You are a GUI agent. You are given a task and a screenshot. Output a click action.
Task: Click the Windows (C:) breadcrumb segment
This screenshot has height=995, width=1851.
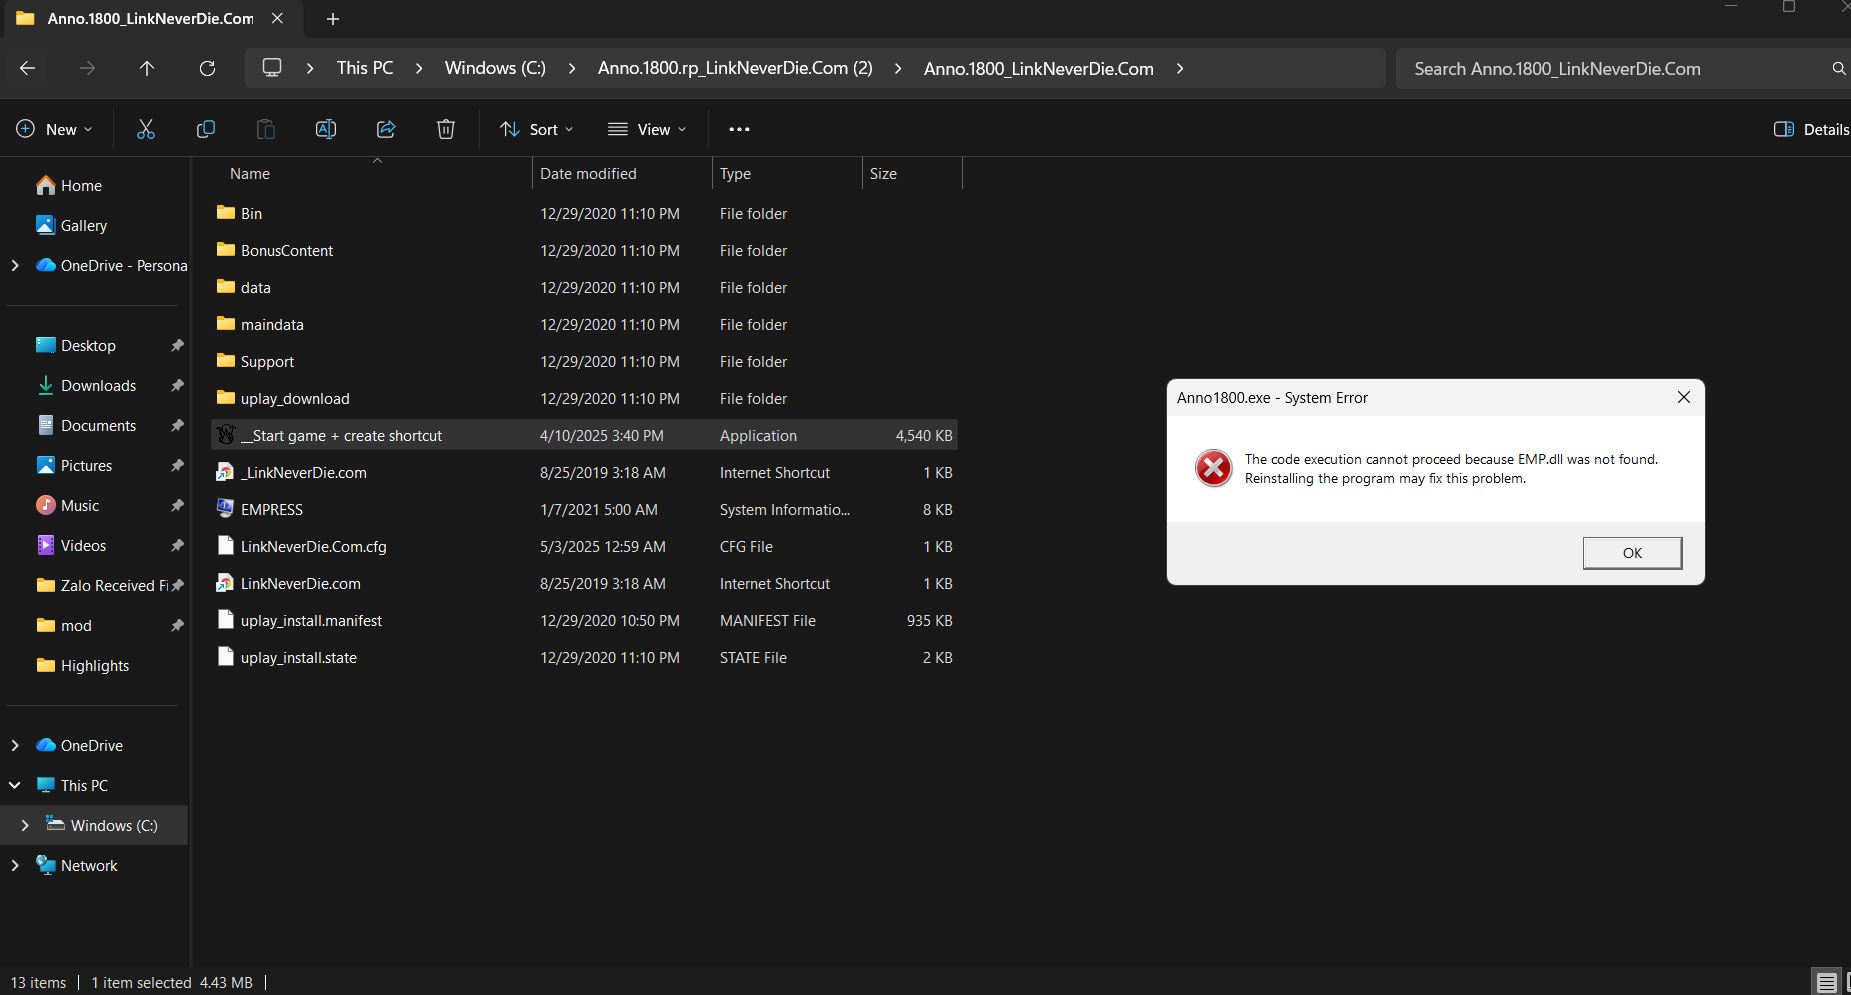[x=495, y=69]
